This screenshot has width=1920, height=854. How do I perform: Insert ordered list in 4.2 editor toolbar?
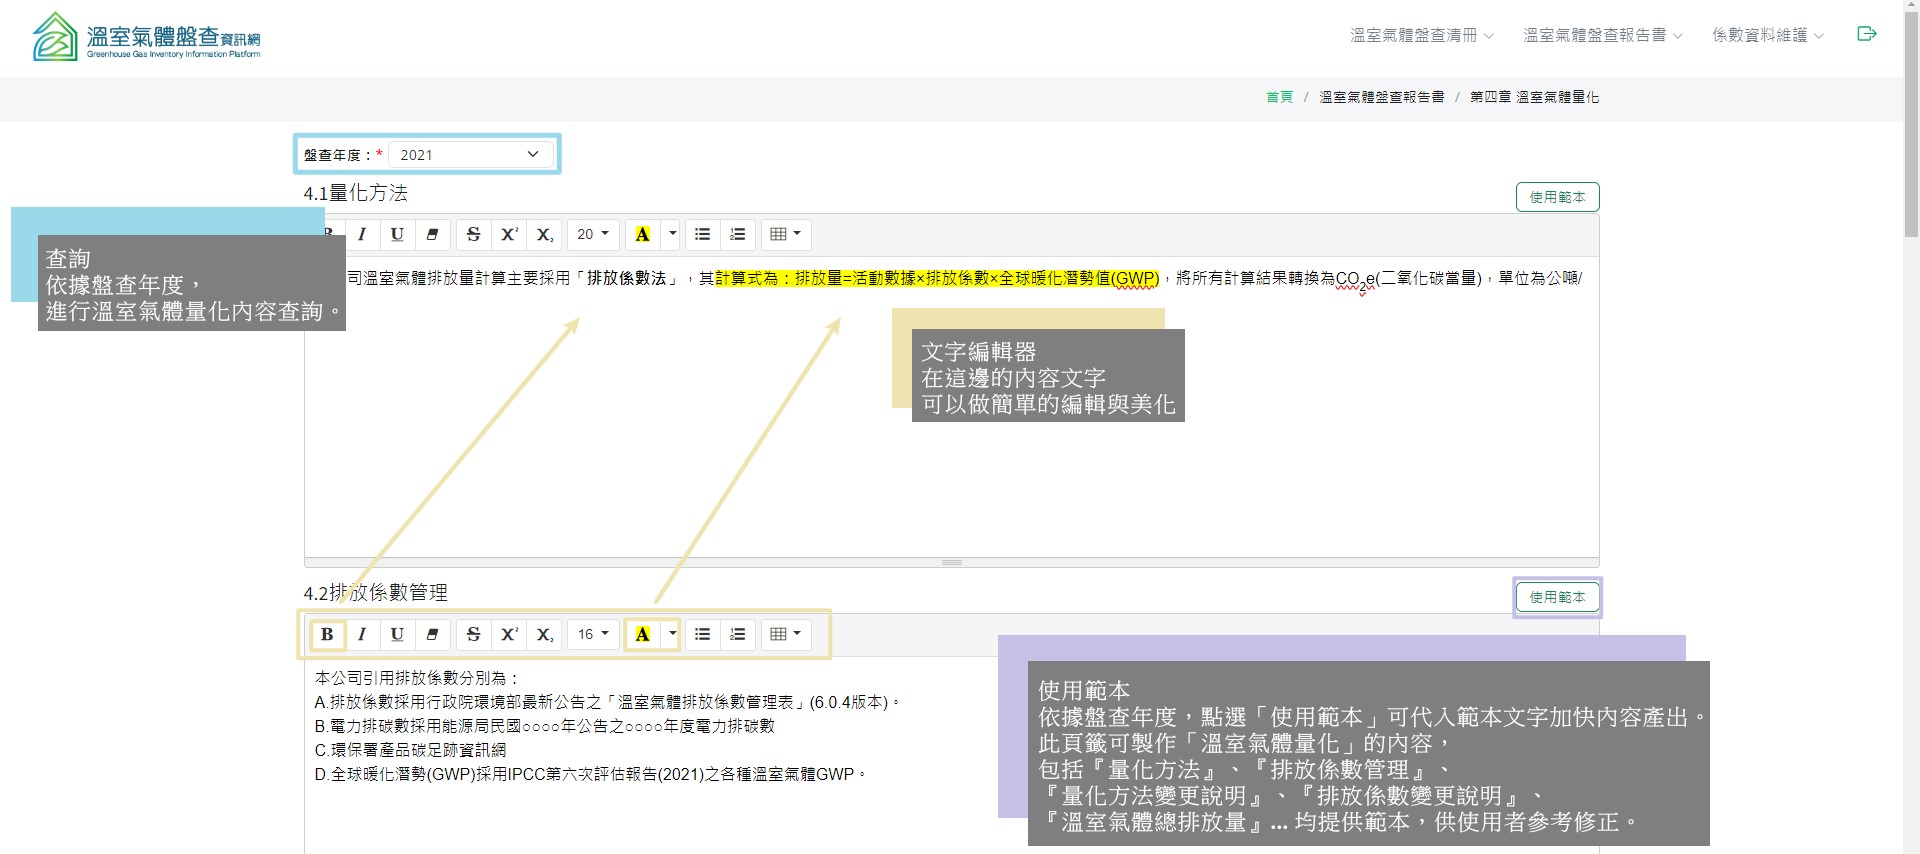pos(738,634)
